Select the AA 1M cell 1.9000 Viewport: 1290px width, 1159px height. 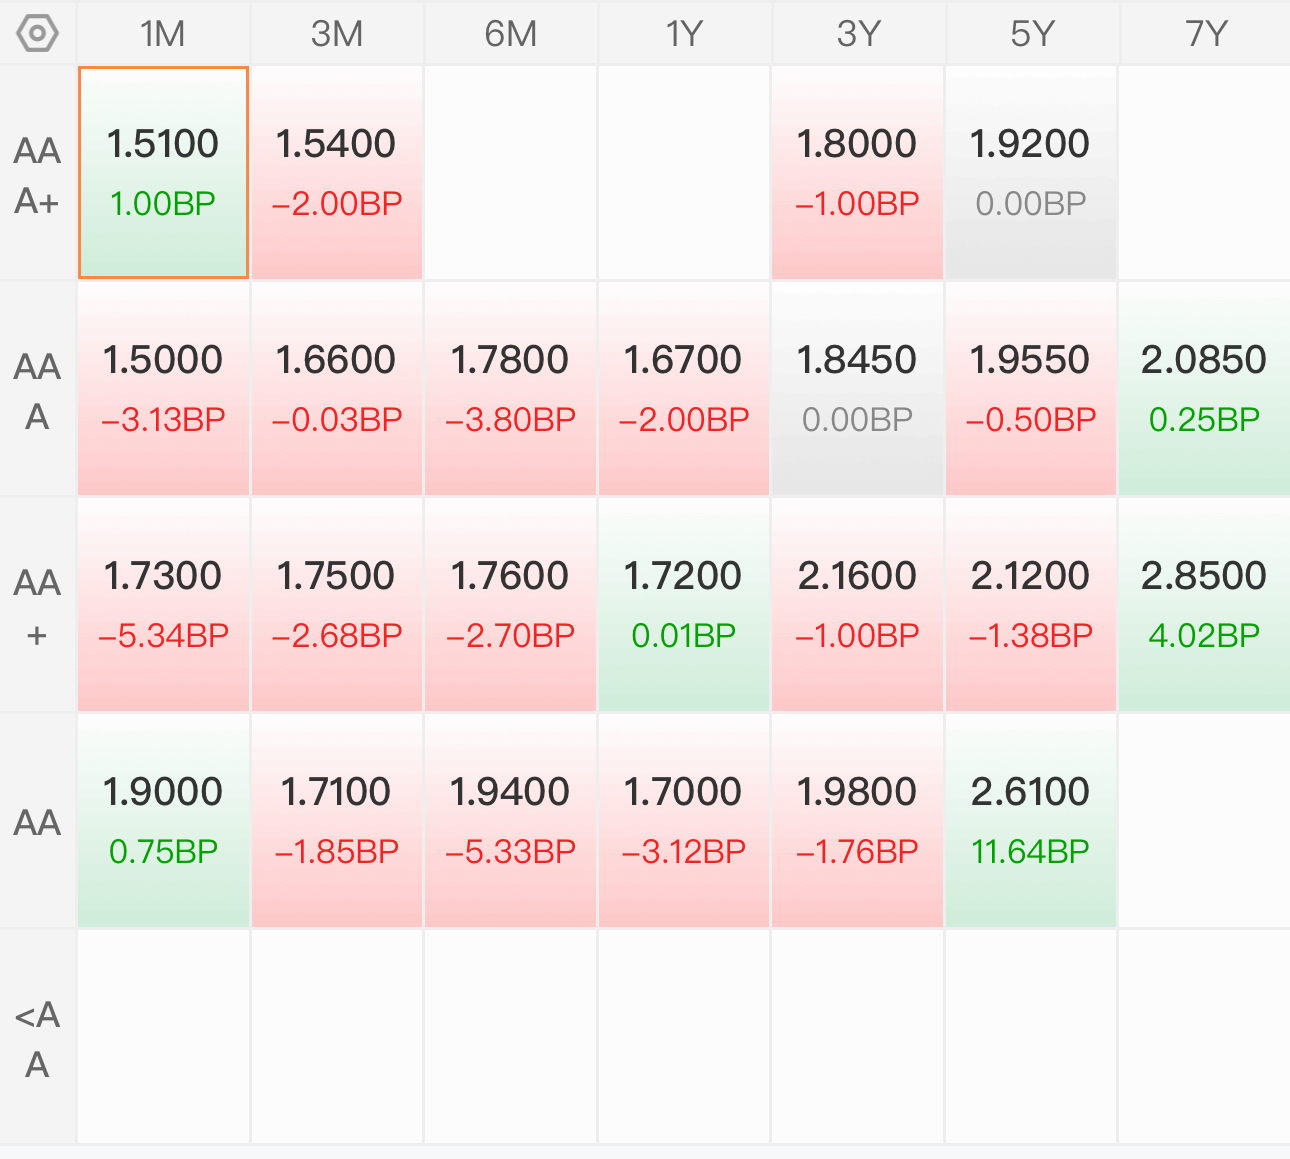163,821
